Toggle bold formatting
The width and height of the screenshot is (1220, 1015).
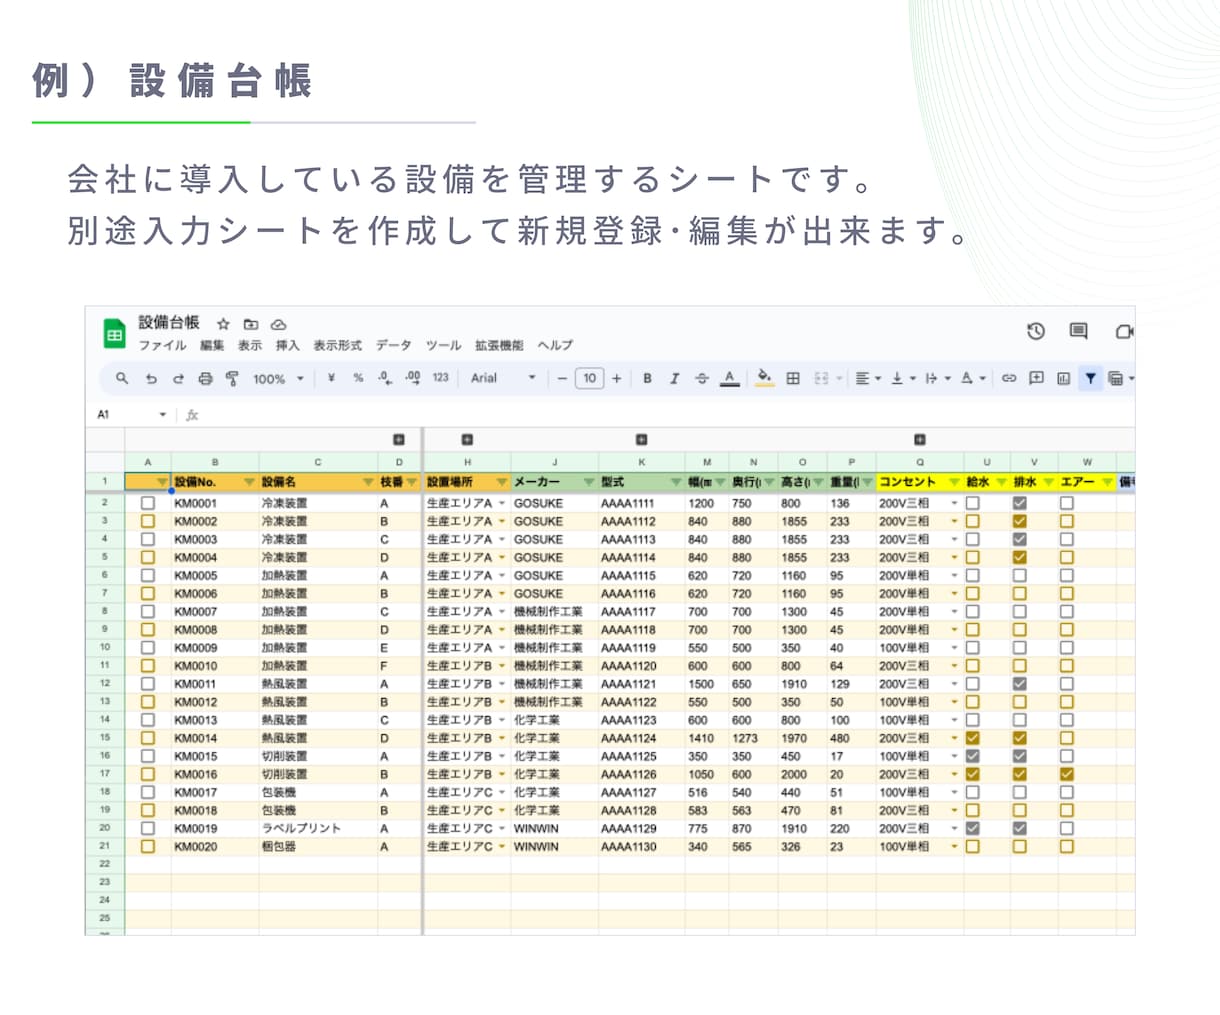click(647, 378)
